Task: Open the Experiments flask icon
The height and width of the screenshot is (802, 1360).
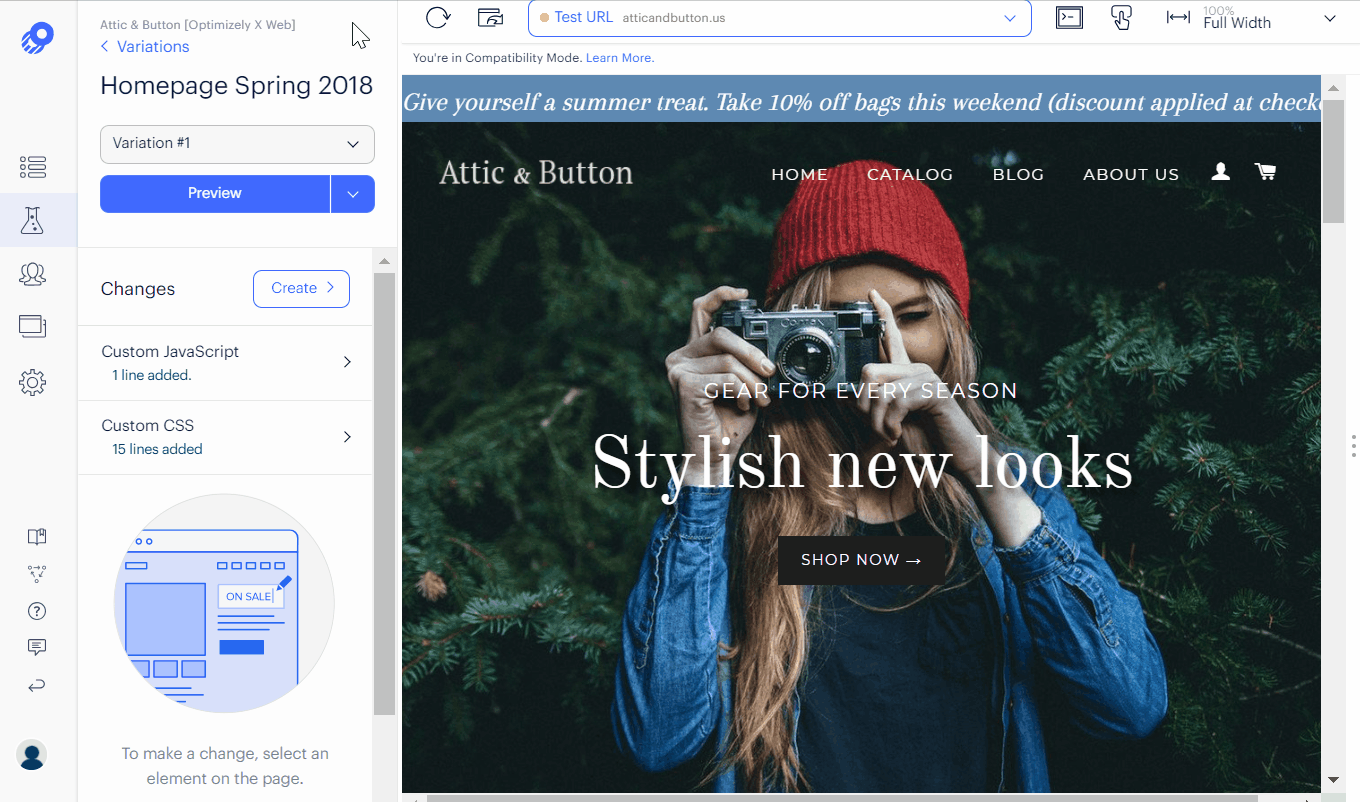Action: point(33,221)
